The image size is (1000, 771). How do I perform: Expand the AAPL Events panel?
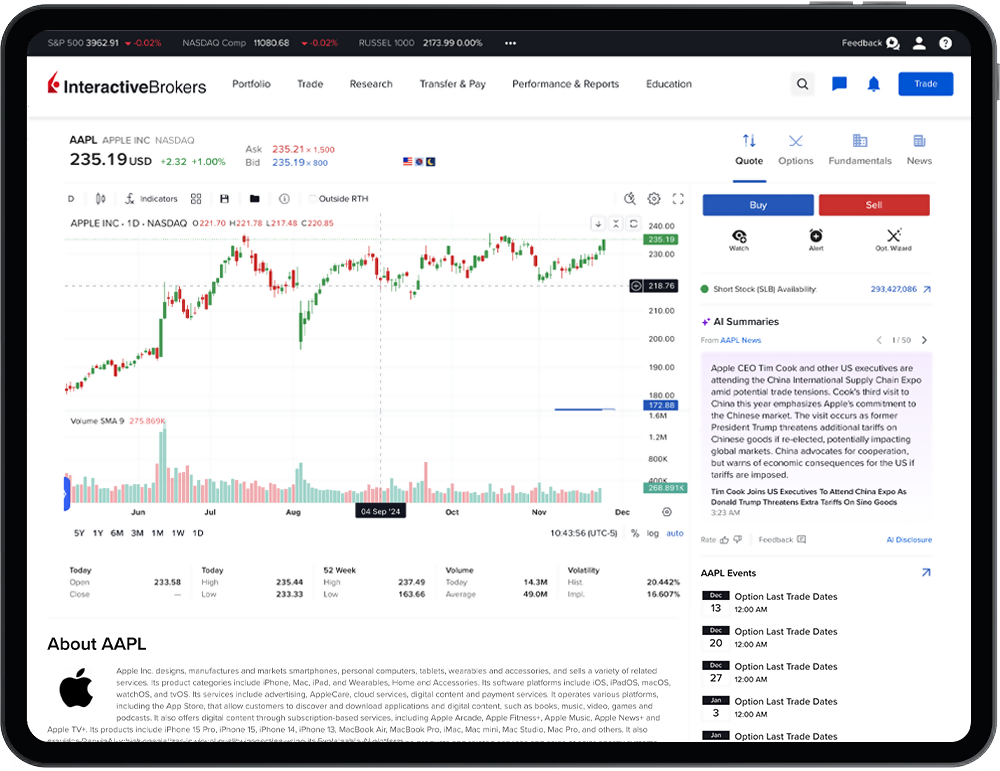(926, 572)
